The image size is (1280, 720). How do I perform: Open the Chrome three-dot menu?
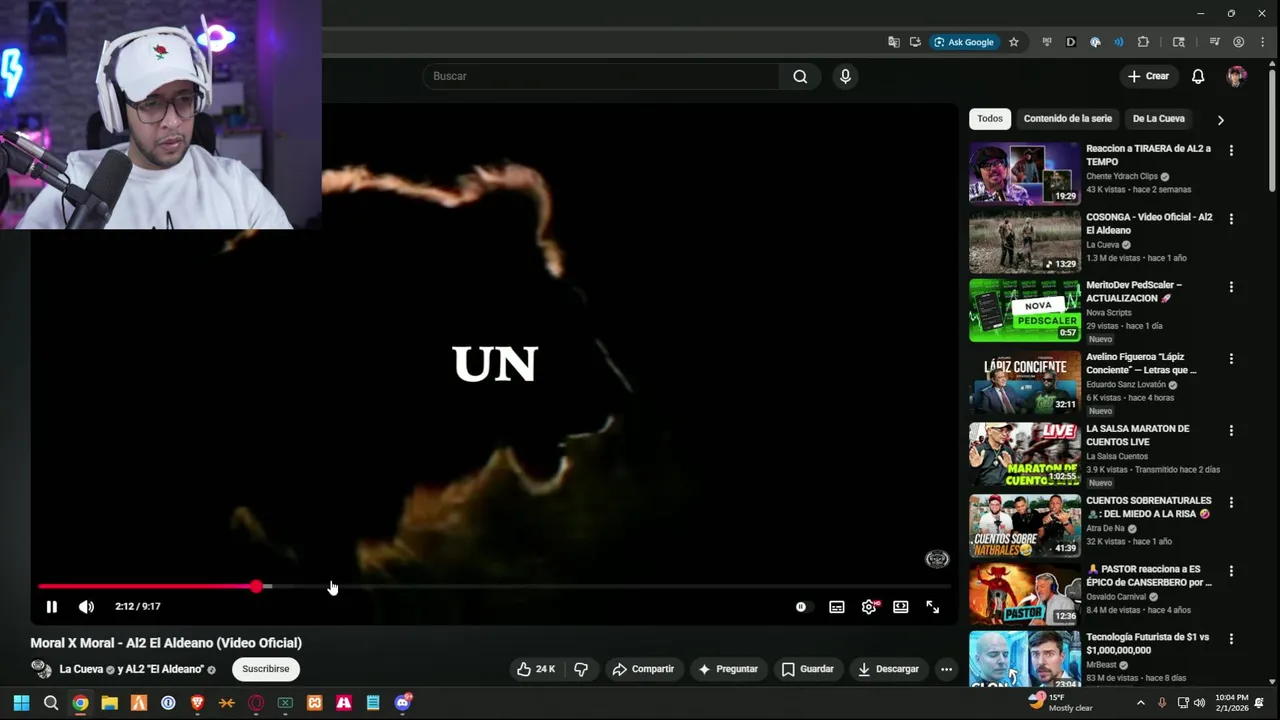1263,42
